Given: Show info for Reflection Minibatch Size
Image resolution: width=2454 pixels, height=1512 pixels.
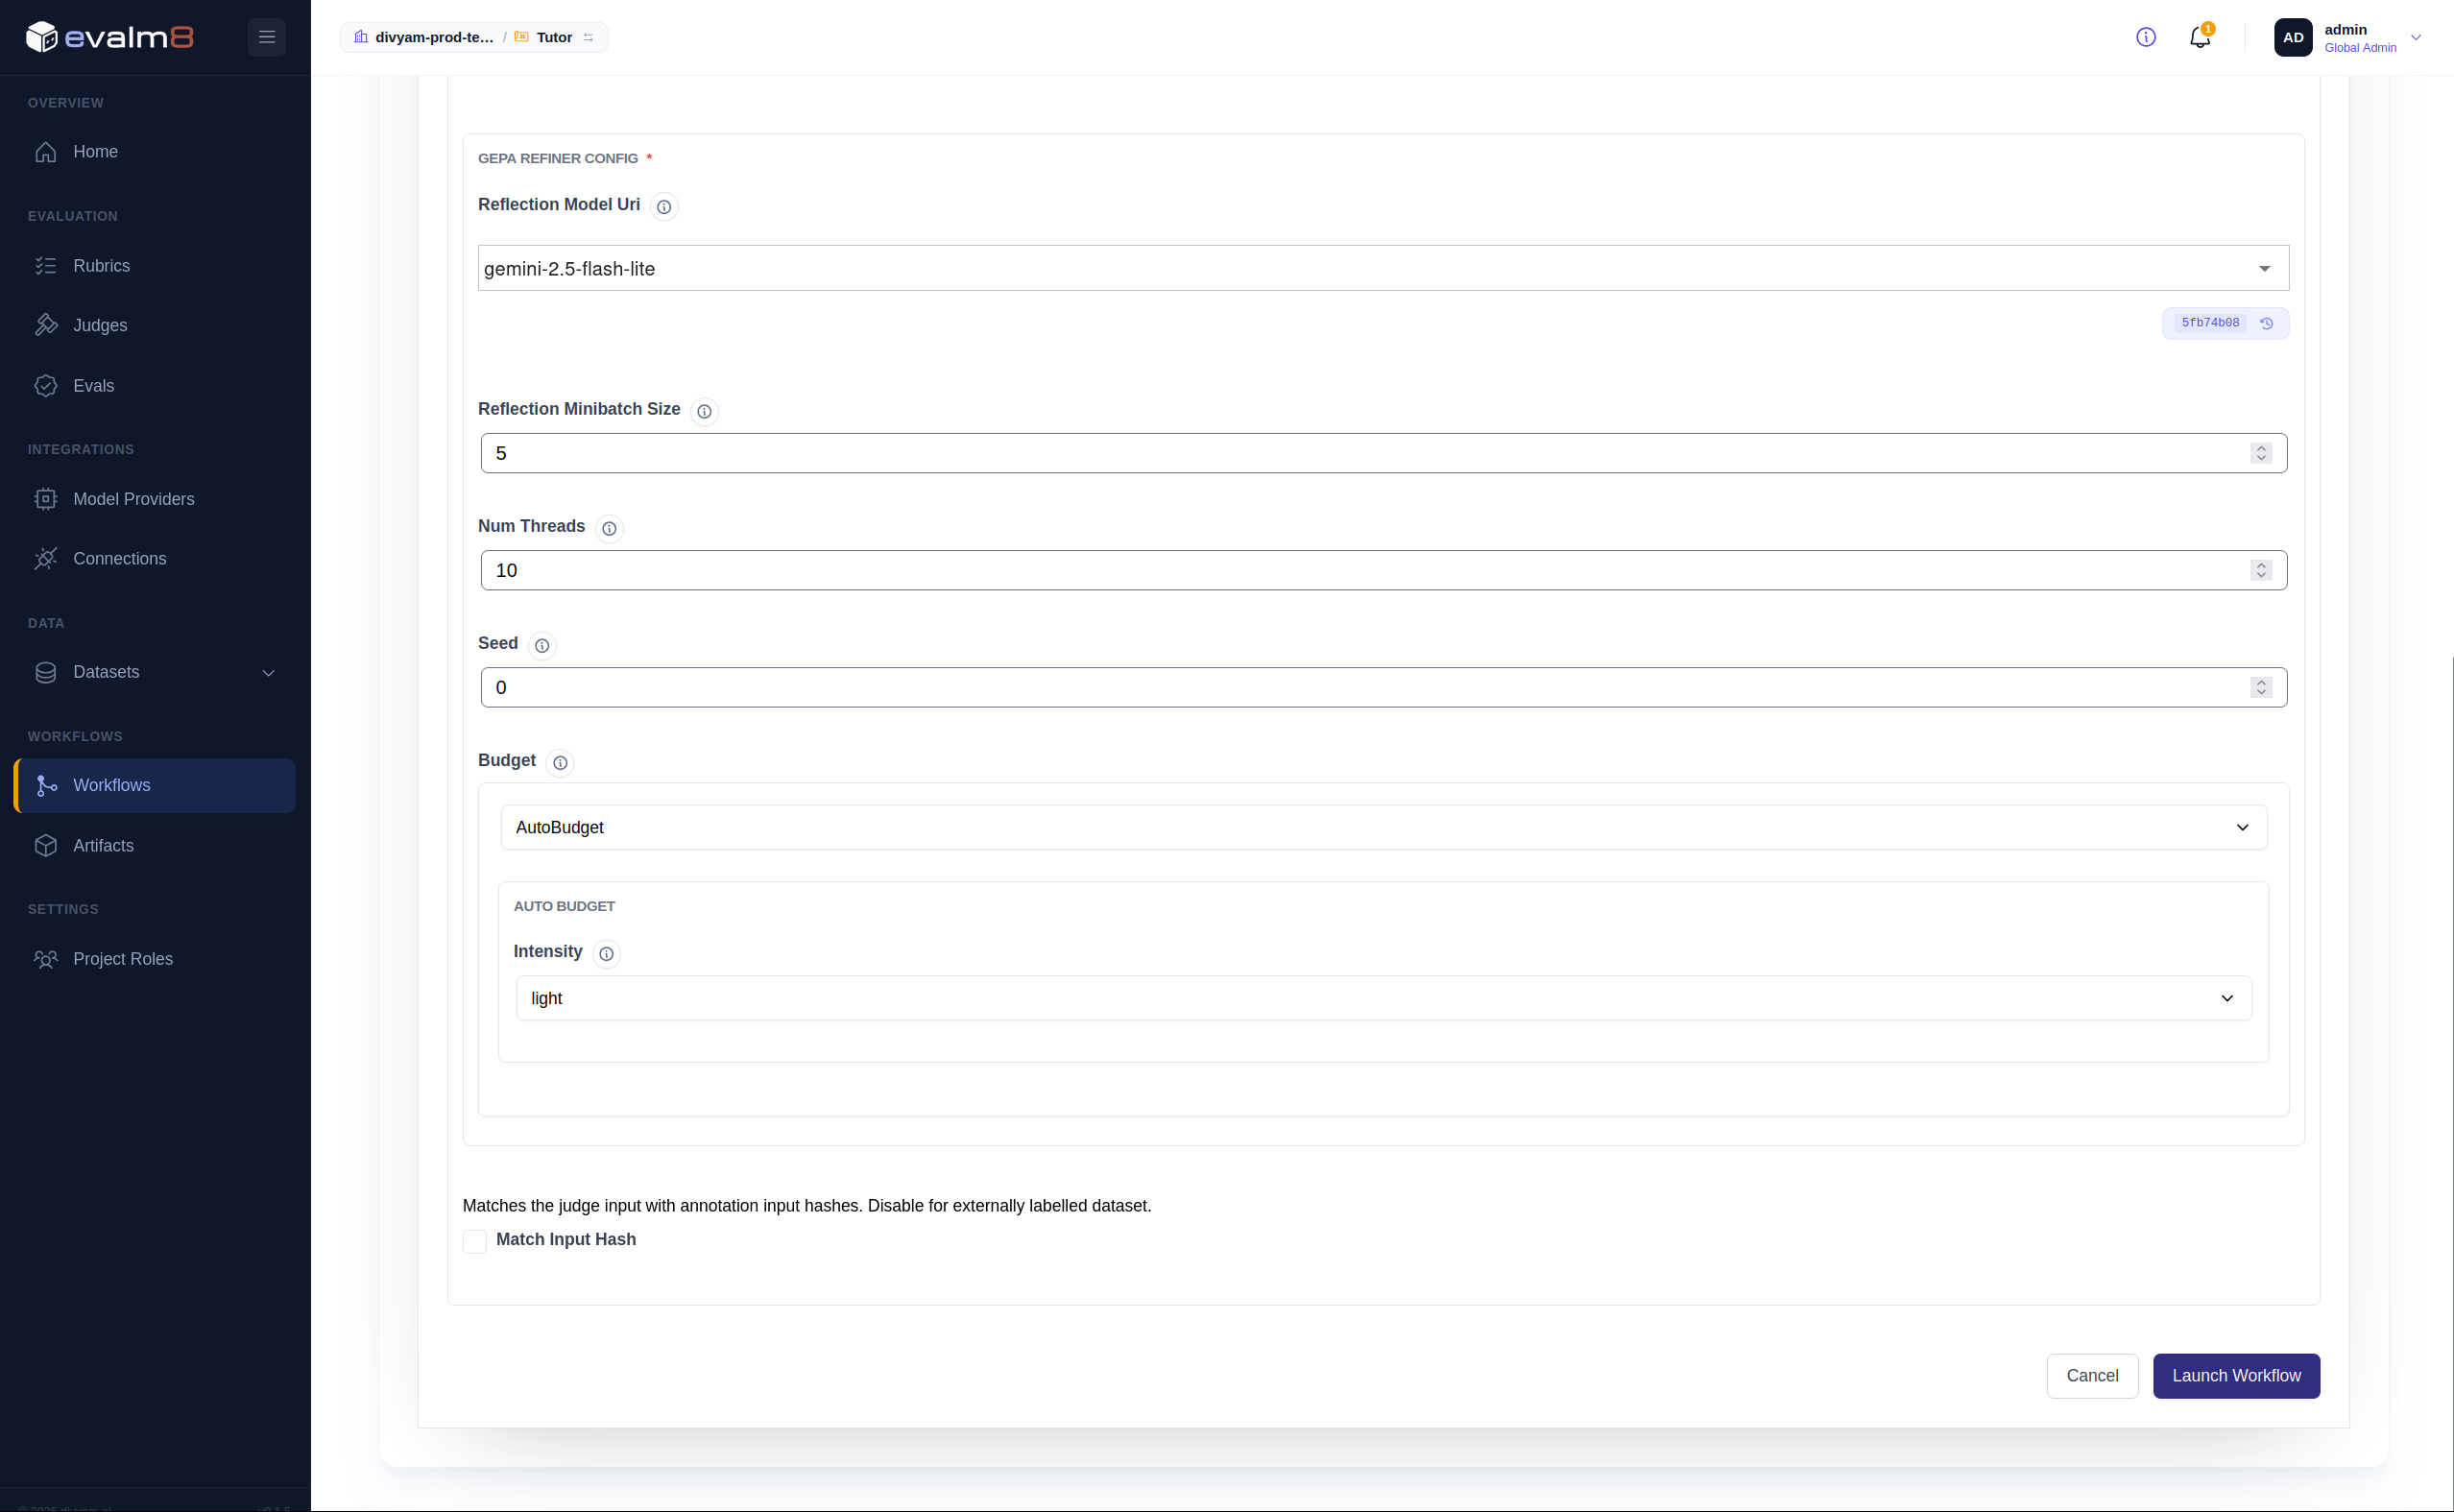Looking at the screenshot, I should tap(704, 411).
